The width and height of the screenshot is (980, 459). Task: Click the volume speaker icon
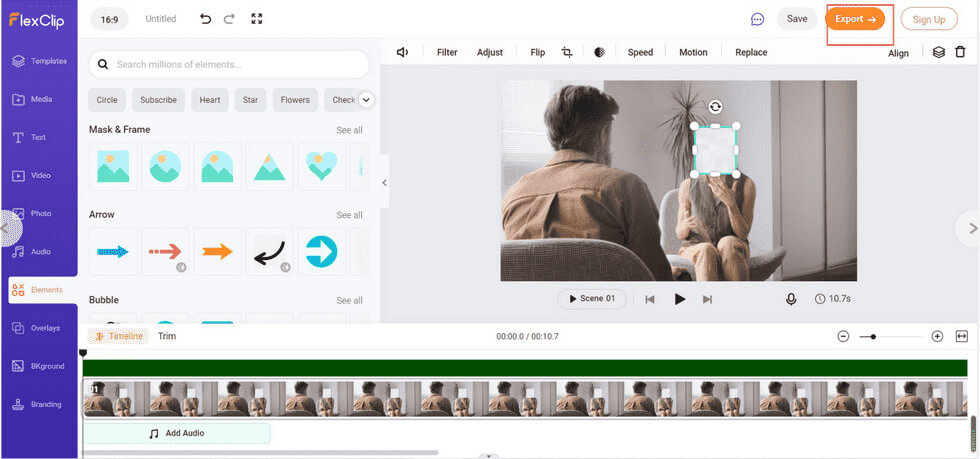(402, 53)
